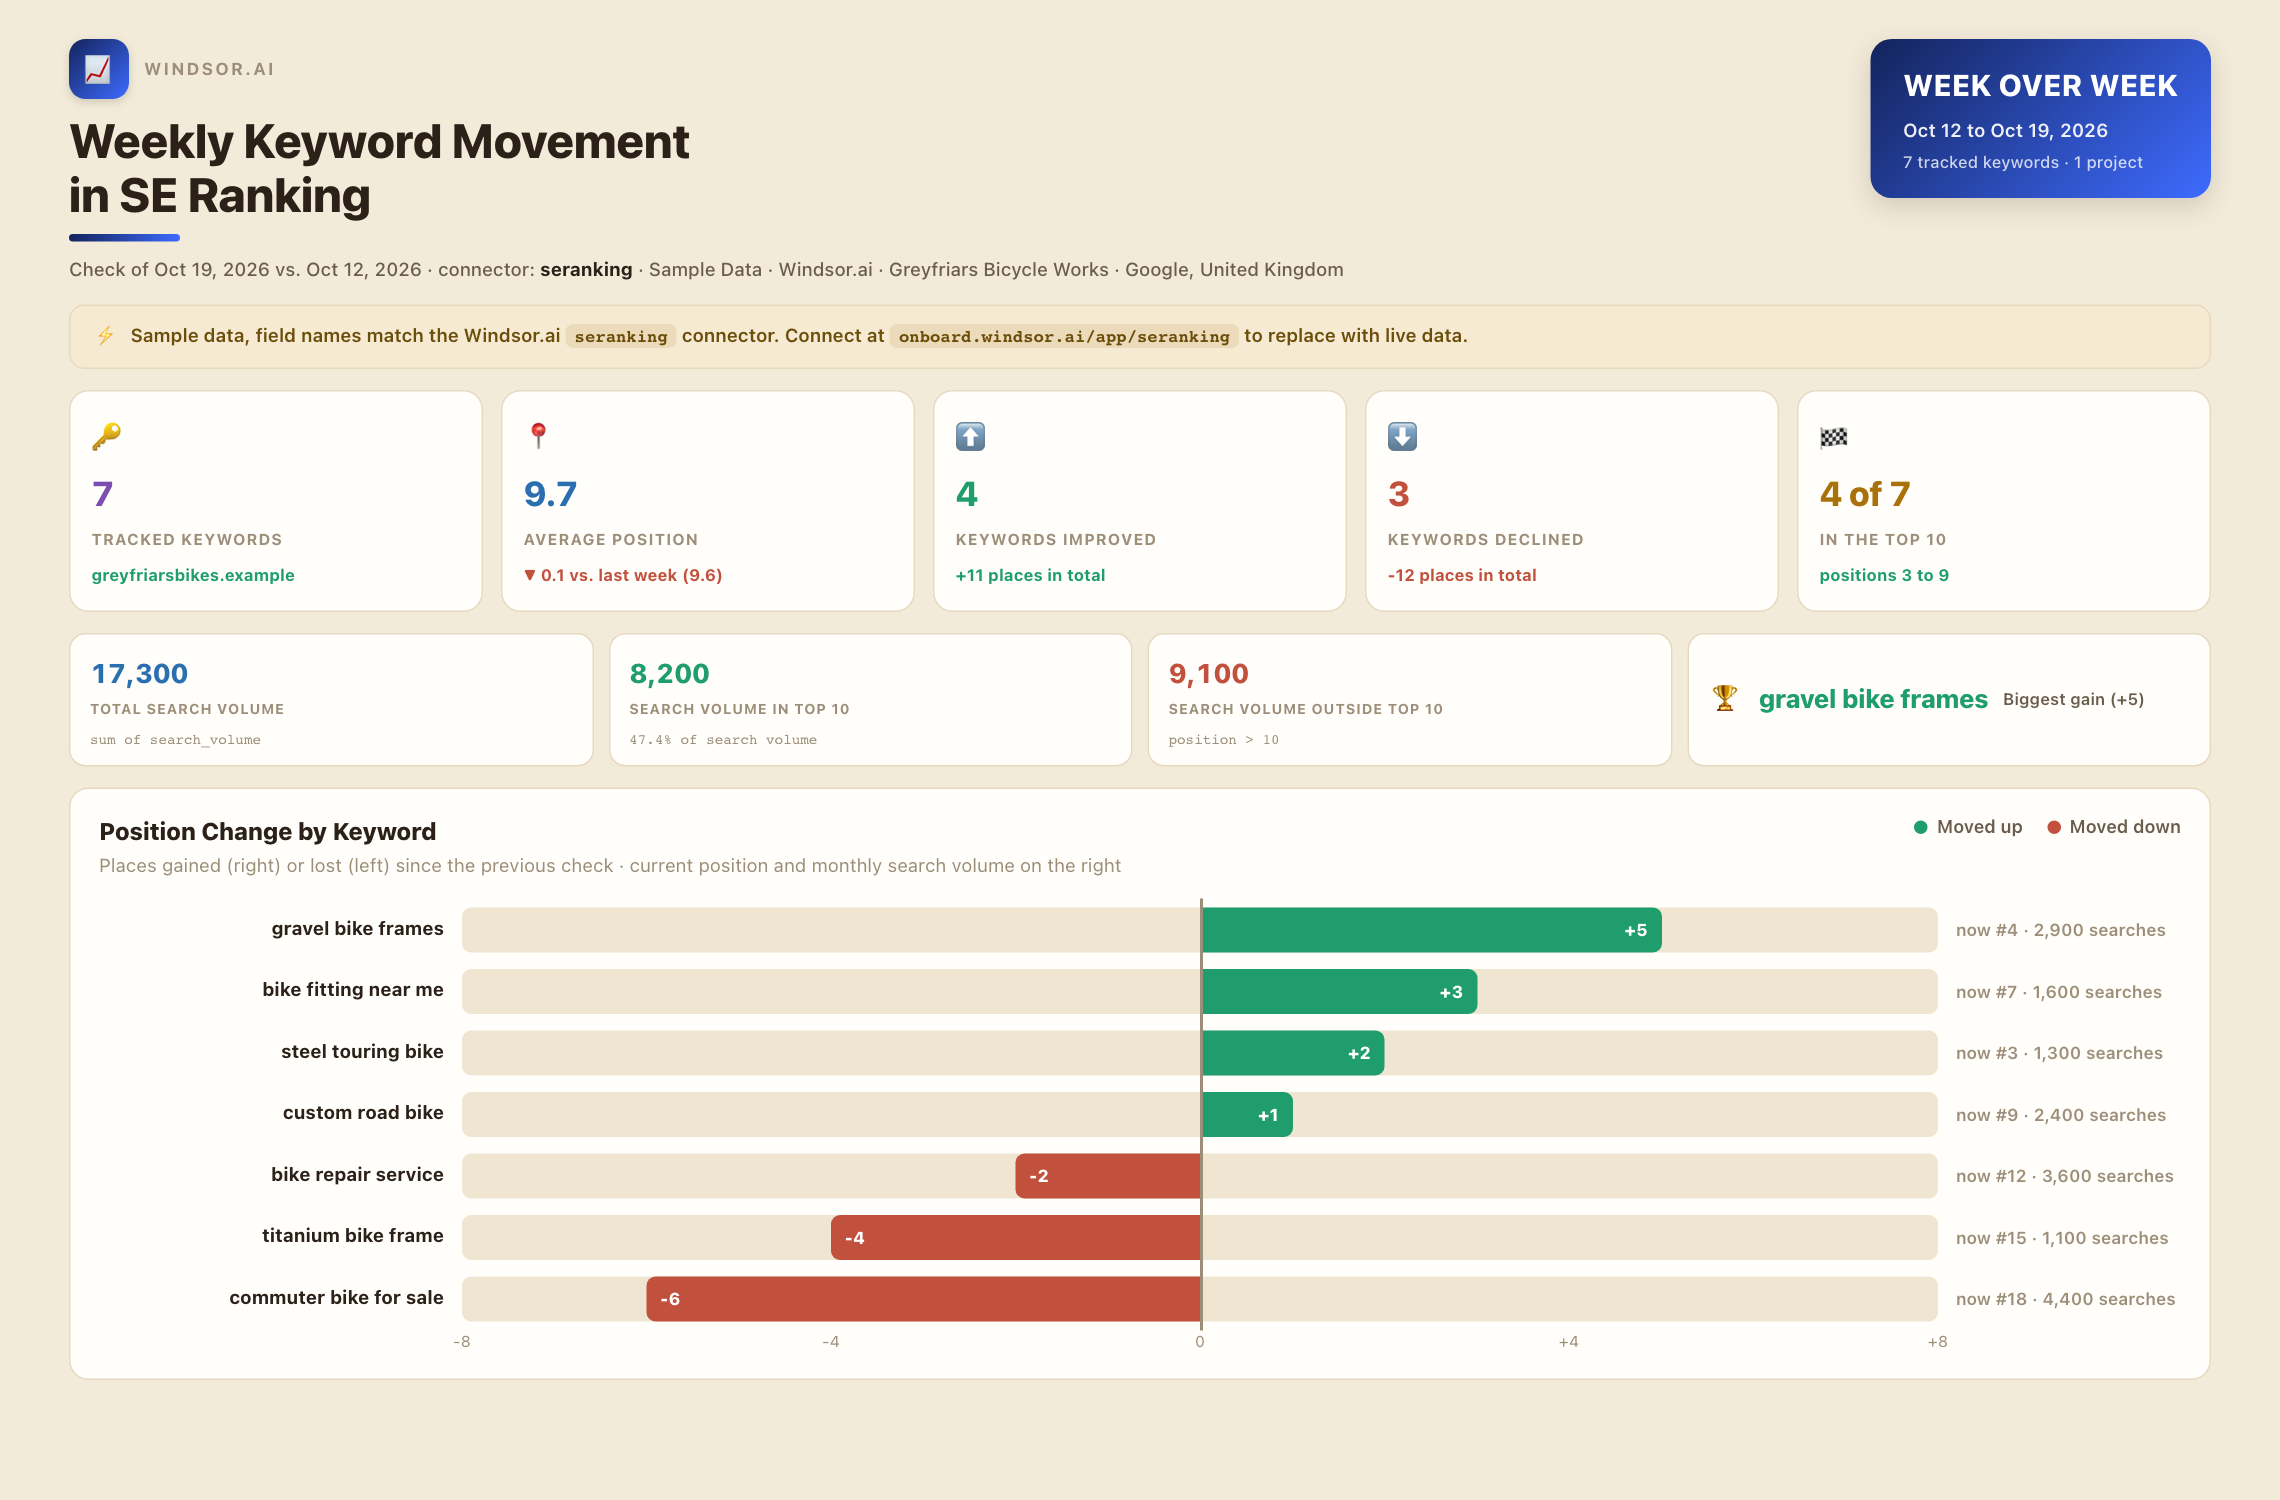Click '-12 places in total' text
The width and height of the screenshot is (2280, 1500).
1462,575
